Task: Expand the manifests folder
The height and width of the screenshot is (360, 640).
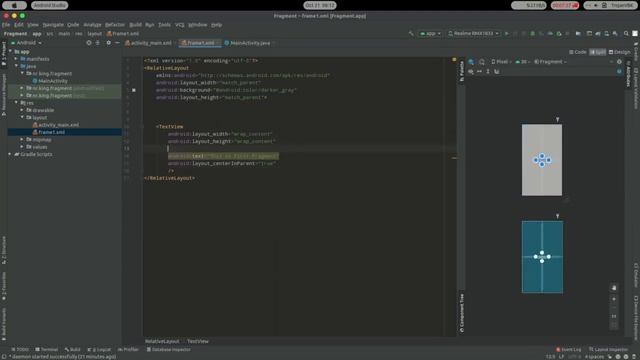Action: point(16,59)
